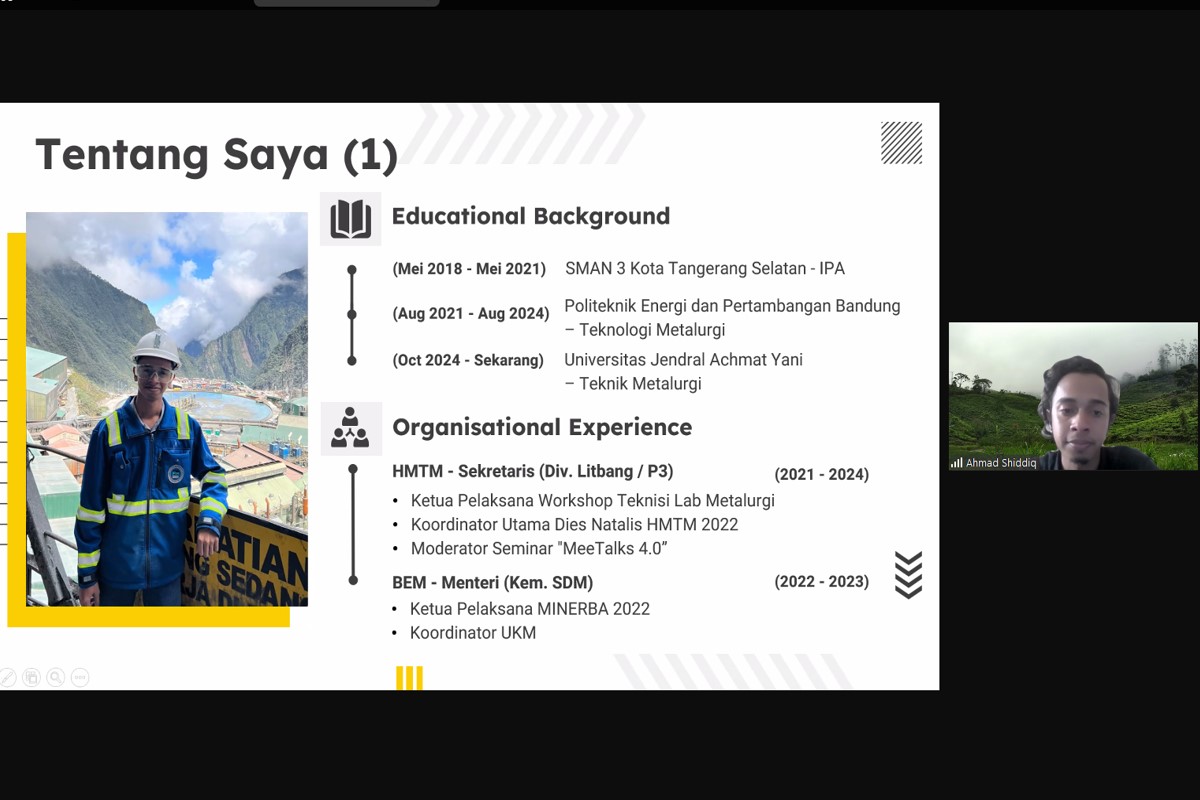Viewport: 1200px width, 800px height.
Task: Click the Educational Background heading
Action: 530,216
